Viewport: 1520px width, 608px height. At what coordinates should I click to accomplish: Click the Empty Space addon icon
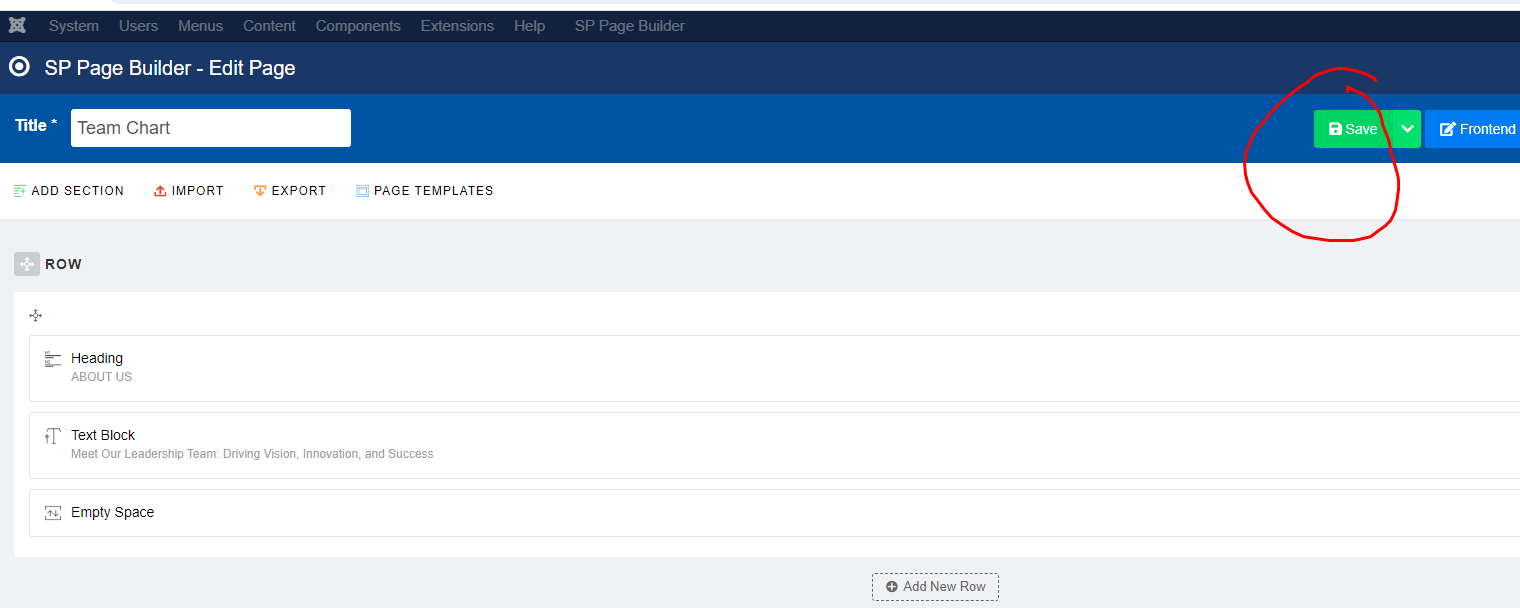click(x=53, y=513)
